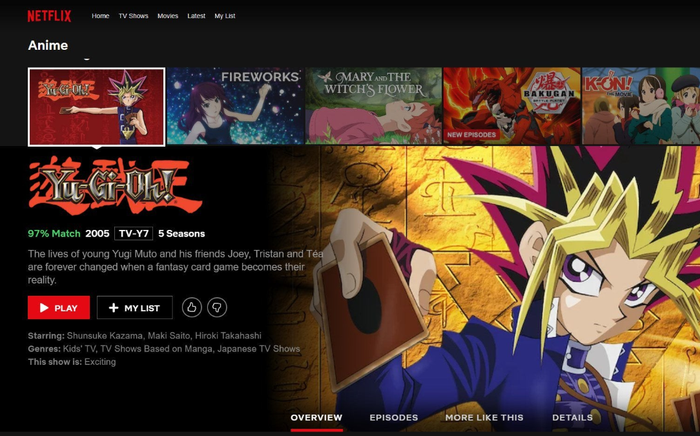The height and width of the screenshot is (436, 700).
Task: Click the Netflix logo
Action: 49,16
